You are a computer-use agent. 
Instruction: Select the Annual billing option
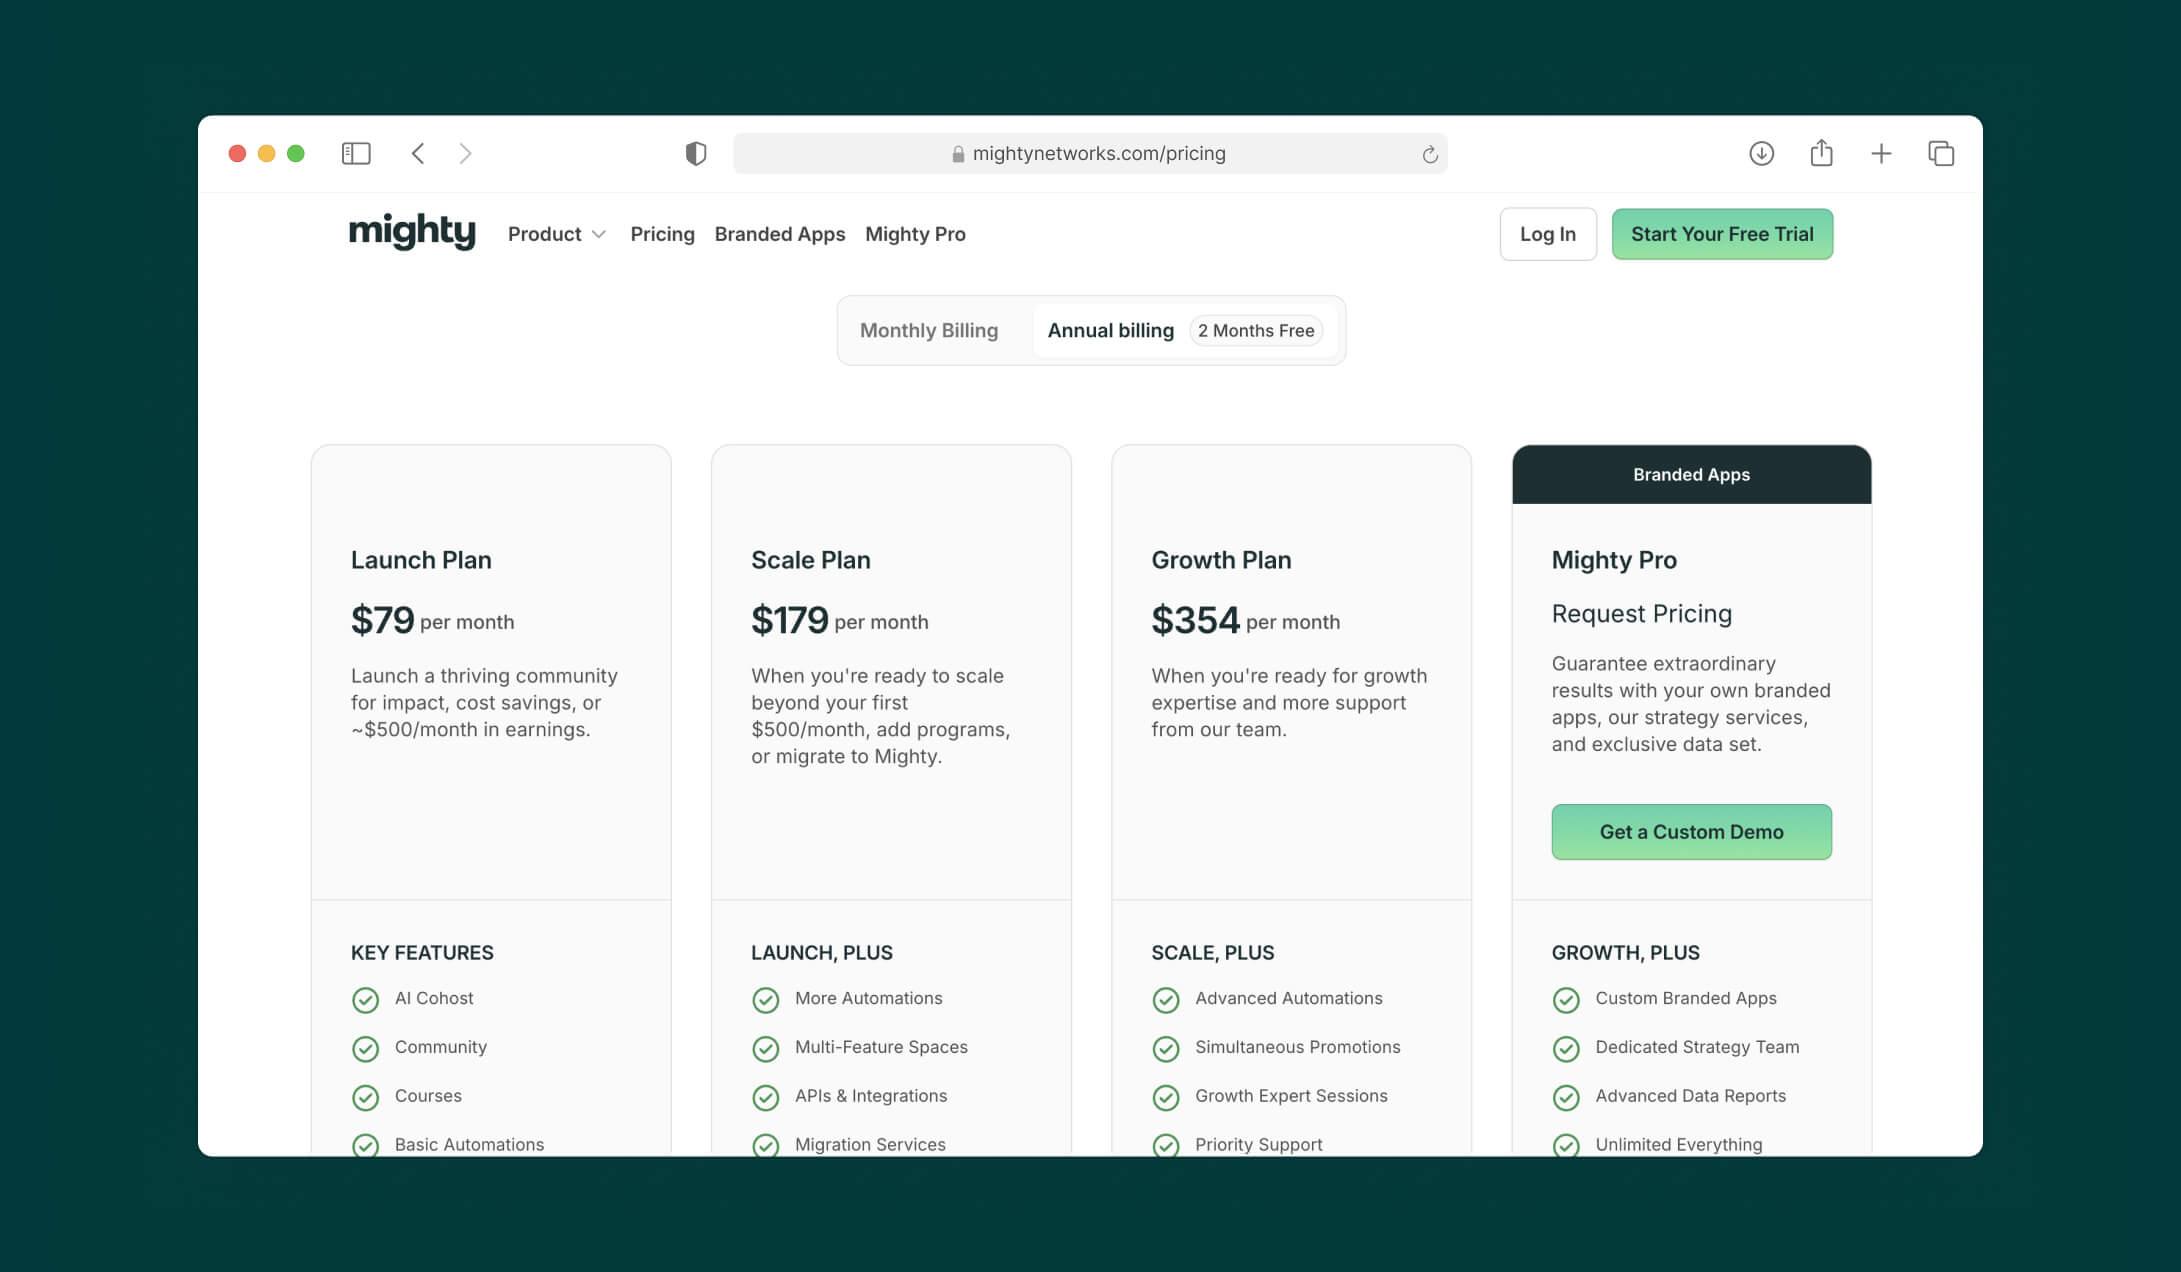click(1110, 330)
